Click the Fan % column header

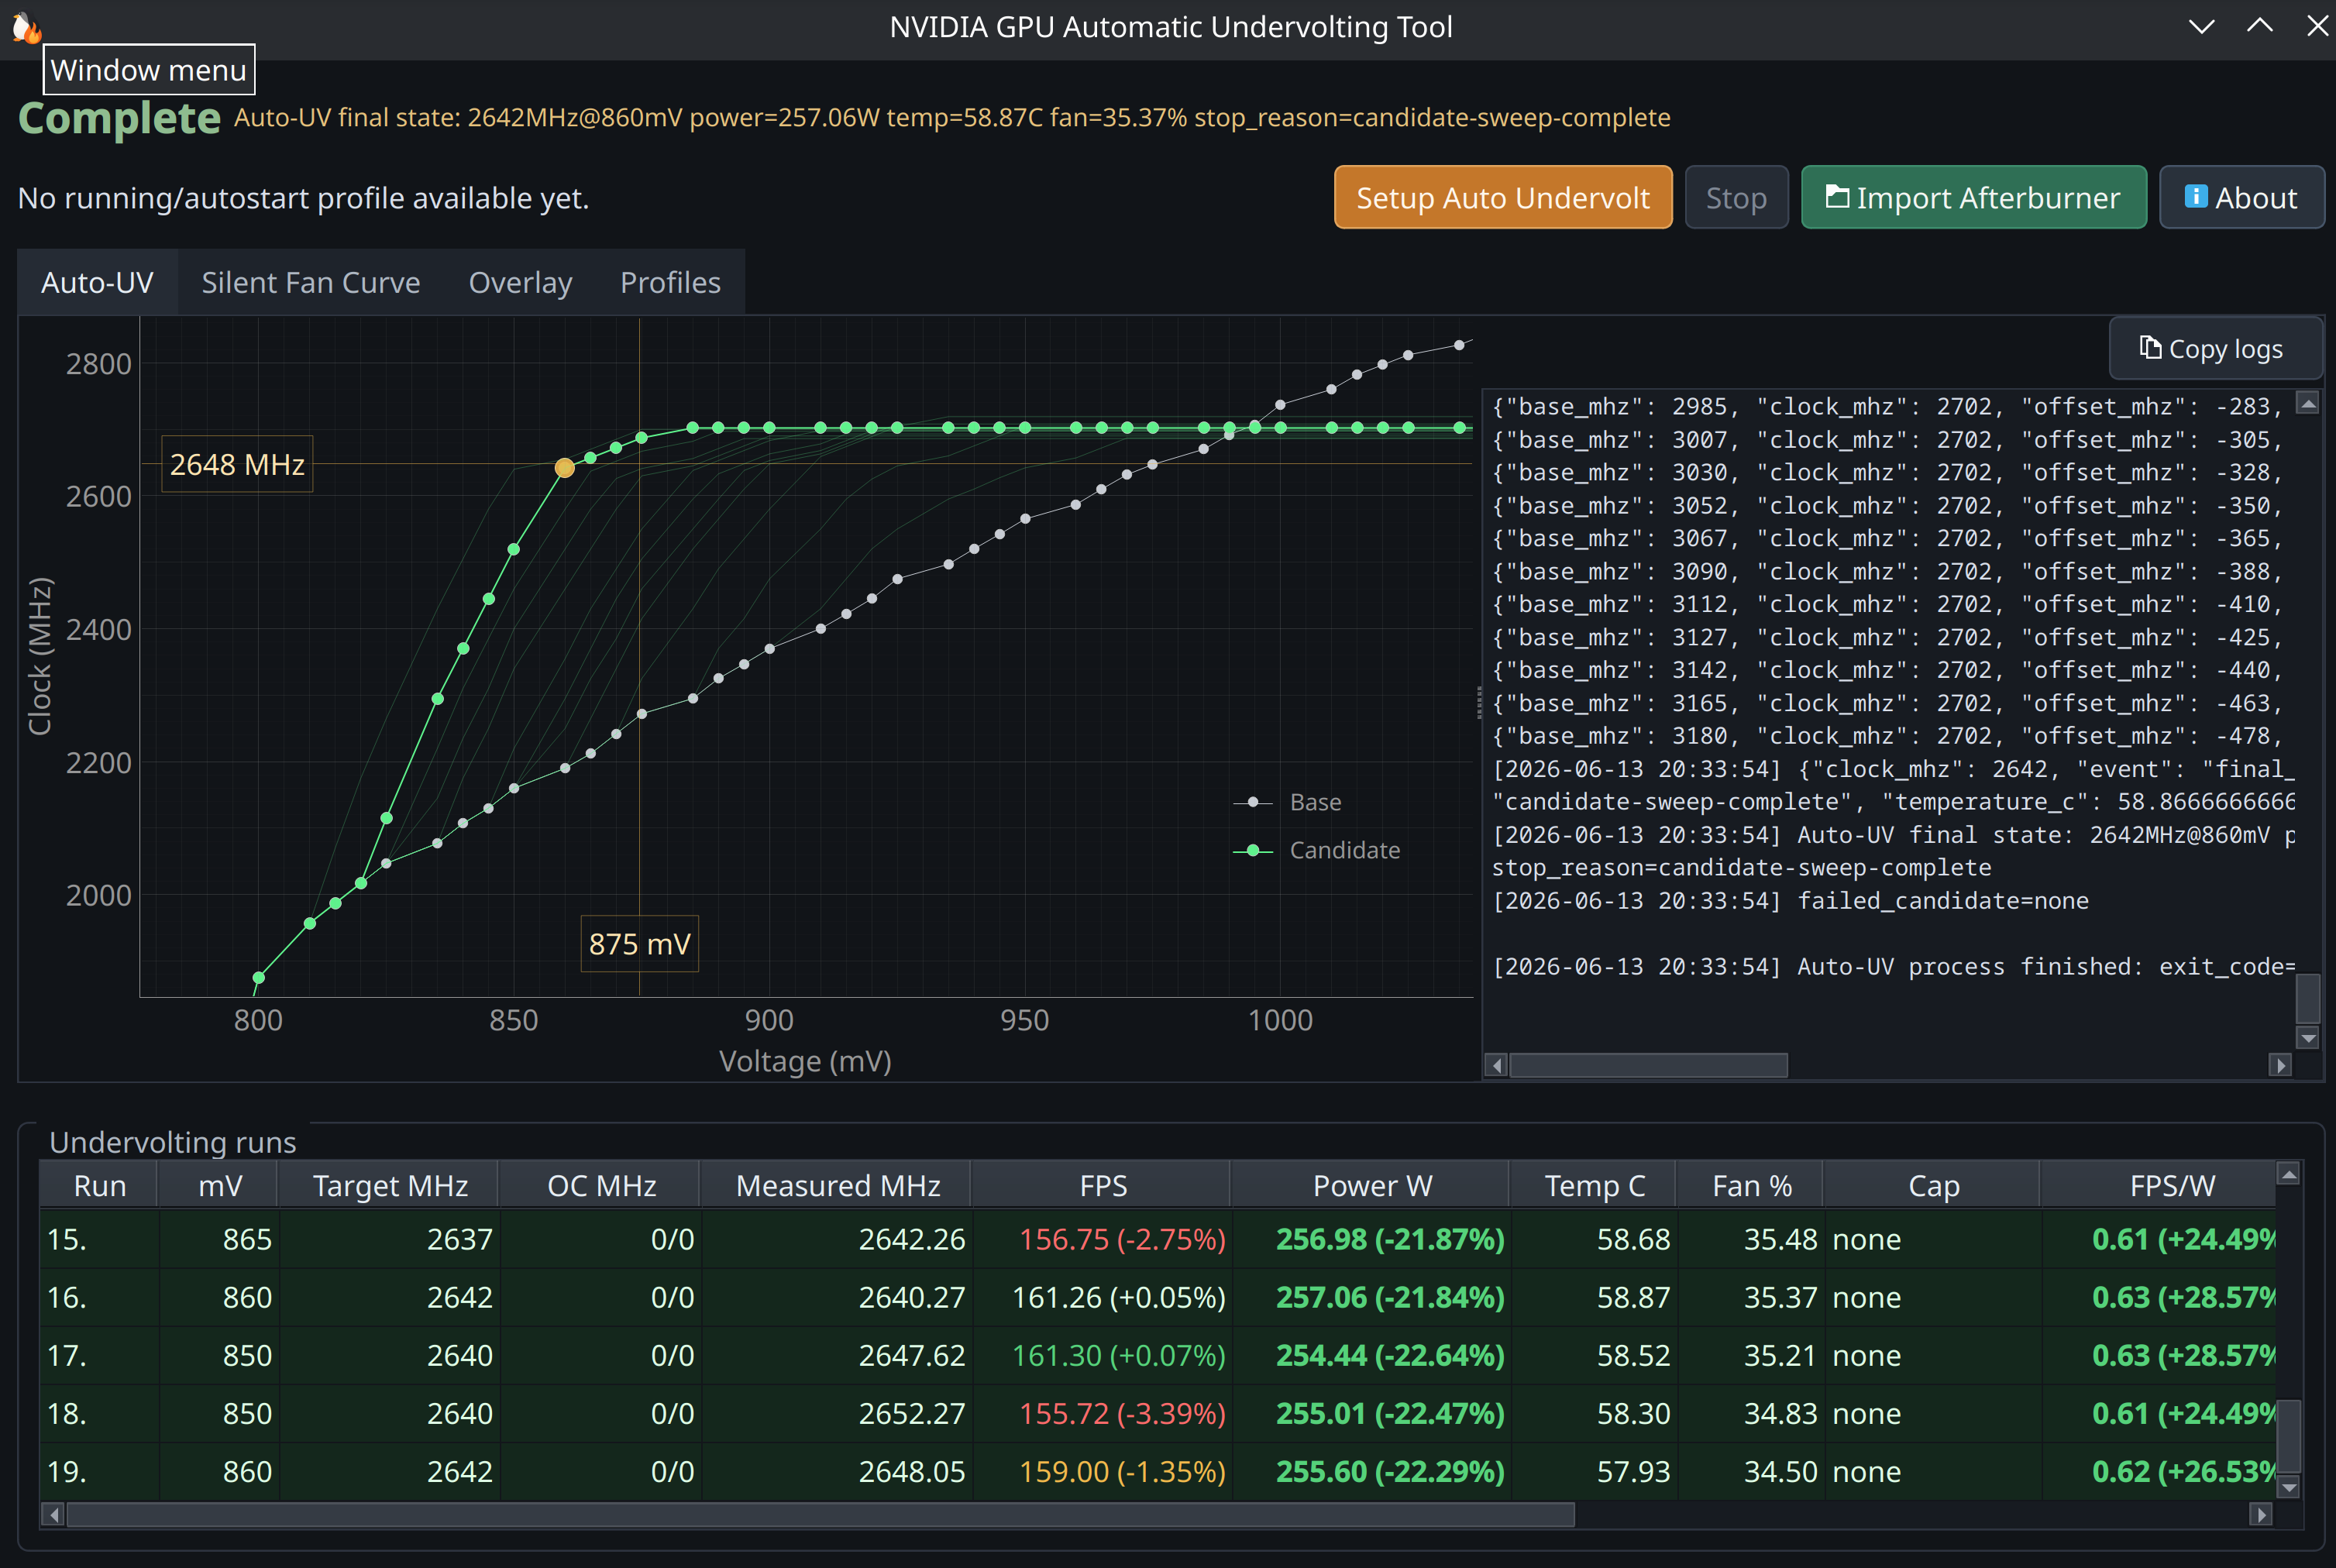(x=1752, y=1186)
